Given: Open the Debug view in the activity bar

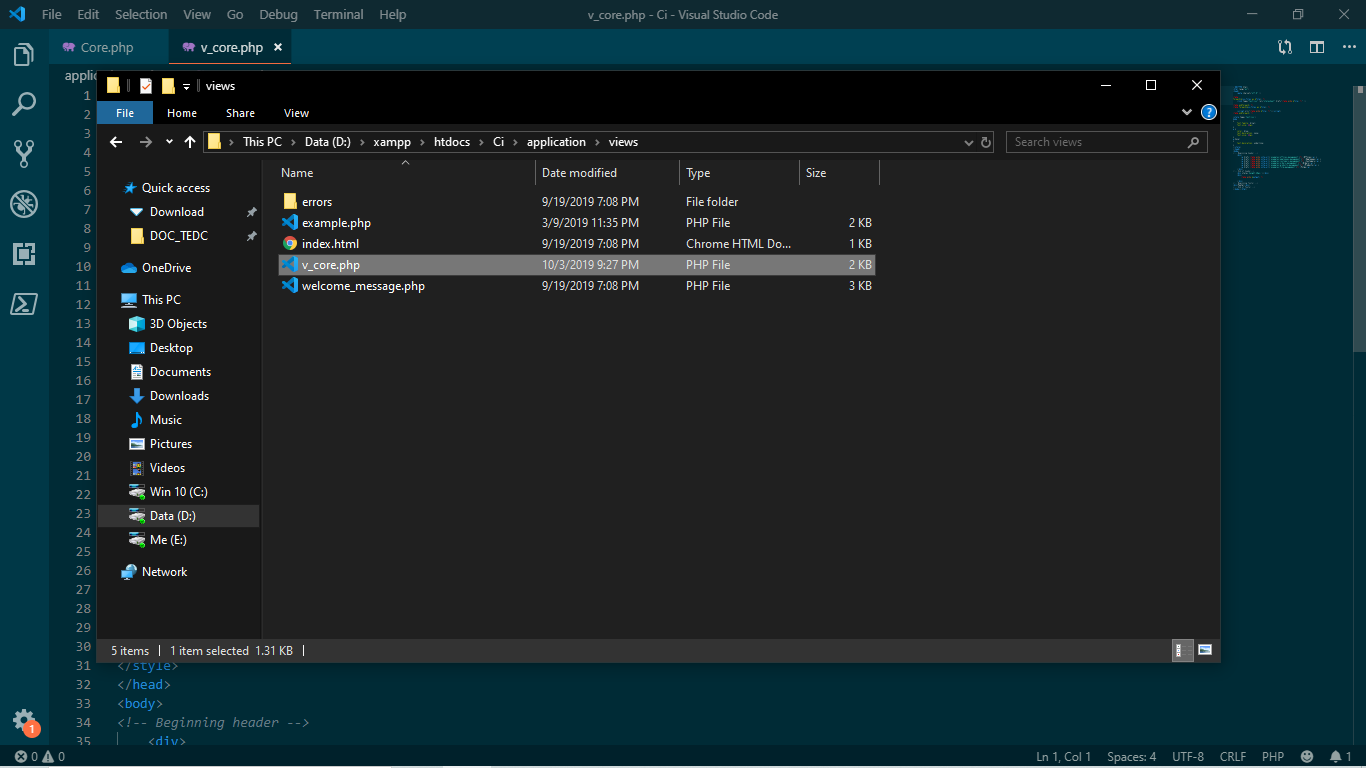Looking at the screenshot, I should 24,204.
